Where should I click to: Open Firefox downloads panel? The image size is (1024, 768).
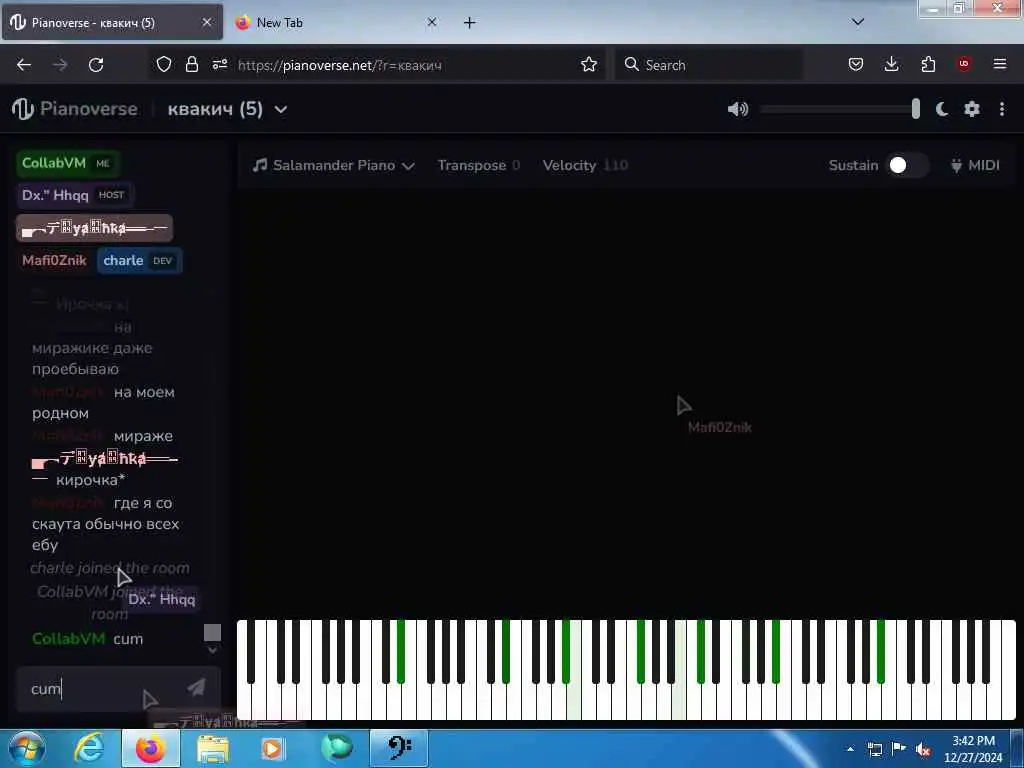[891, 64]
